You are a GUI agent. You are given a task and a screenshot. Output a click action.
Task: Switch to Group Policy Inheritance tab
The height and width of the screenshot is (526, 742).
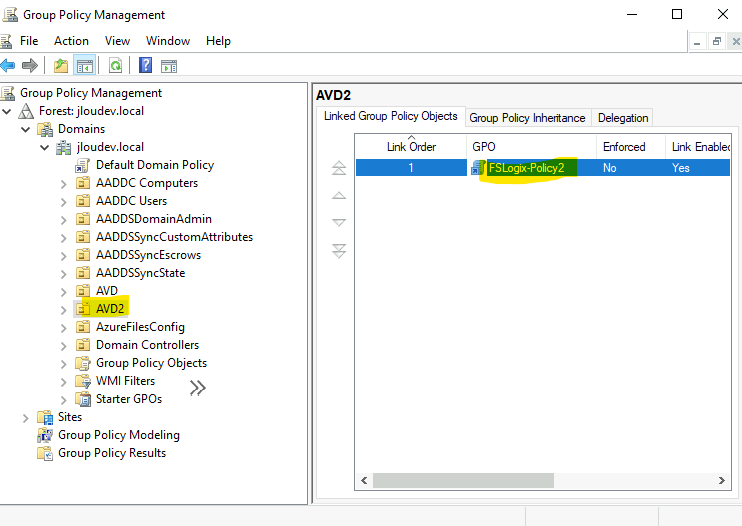(527, 118)
